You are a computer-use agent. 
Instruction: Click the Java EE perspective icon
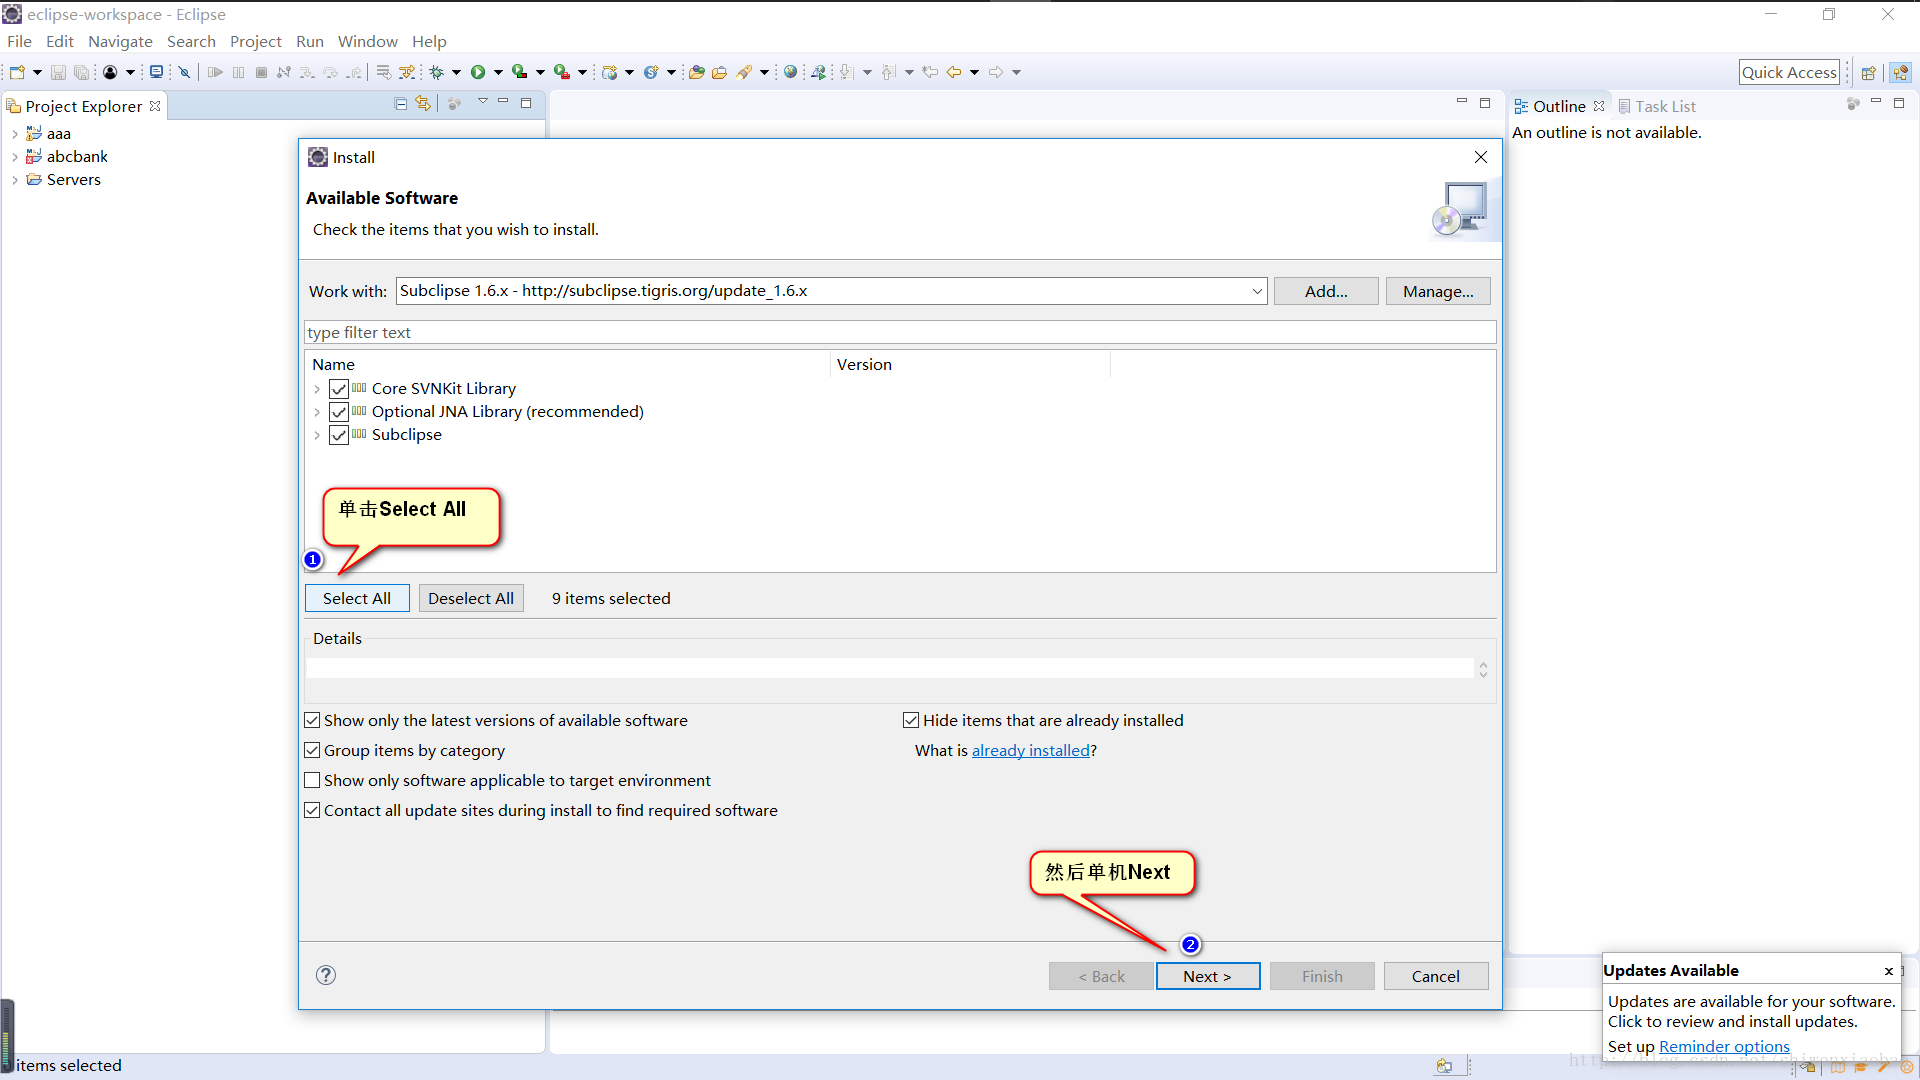pos(1900,72)
